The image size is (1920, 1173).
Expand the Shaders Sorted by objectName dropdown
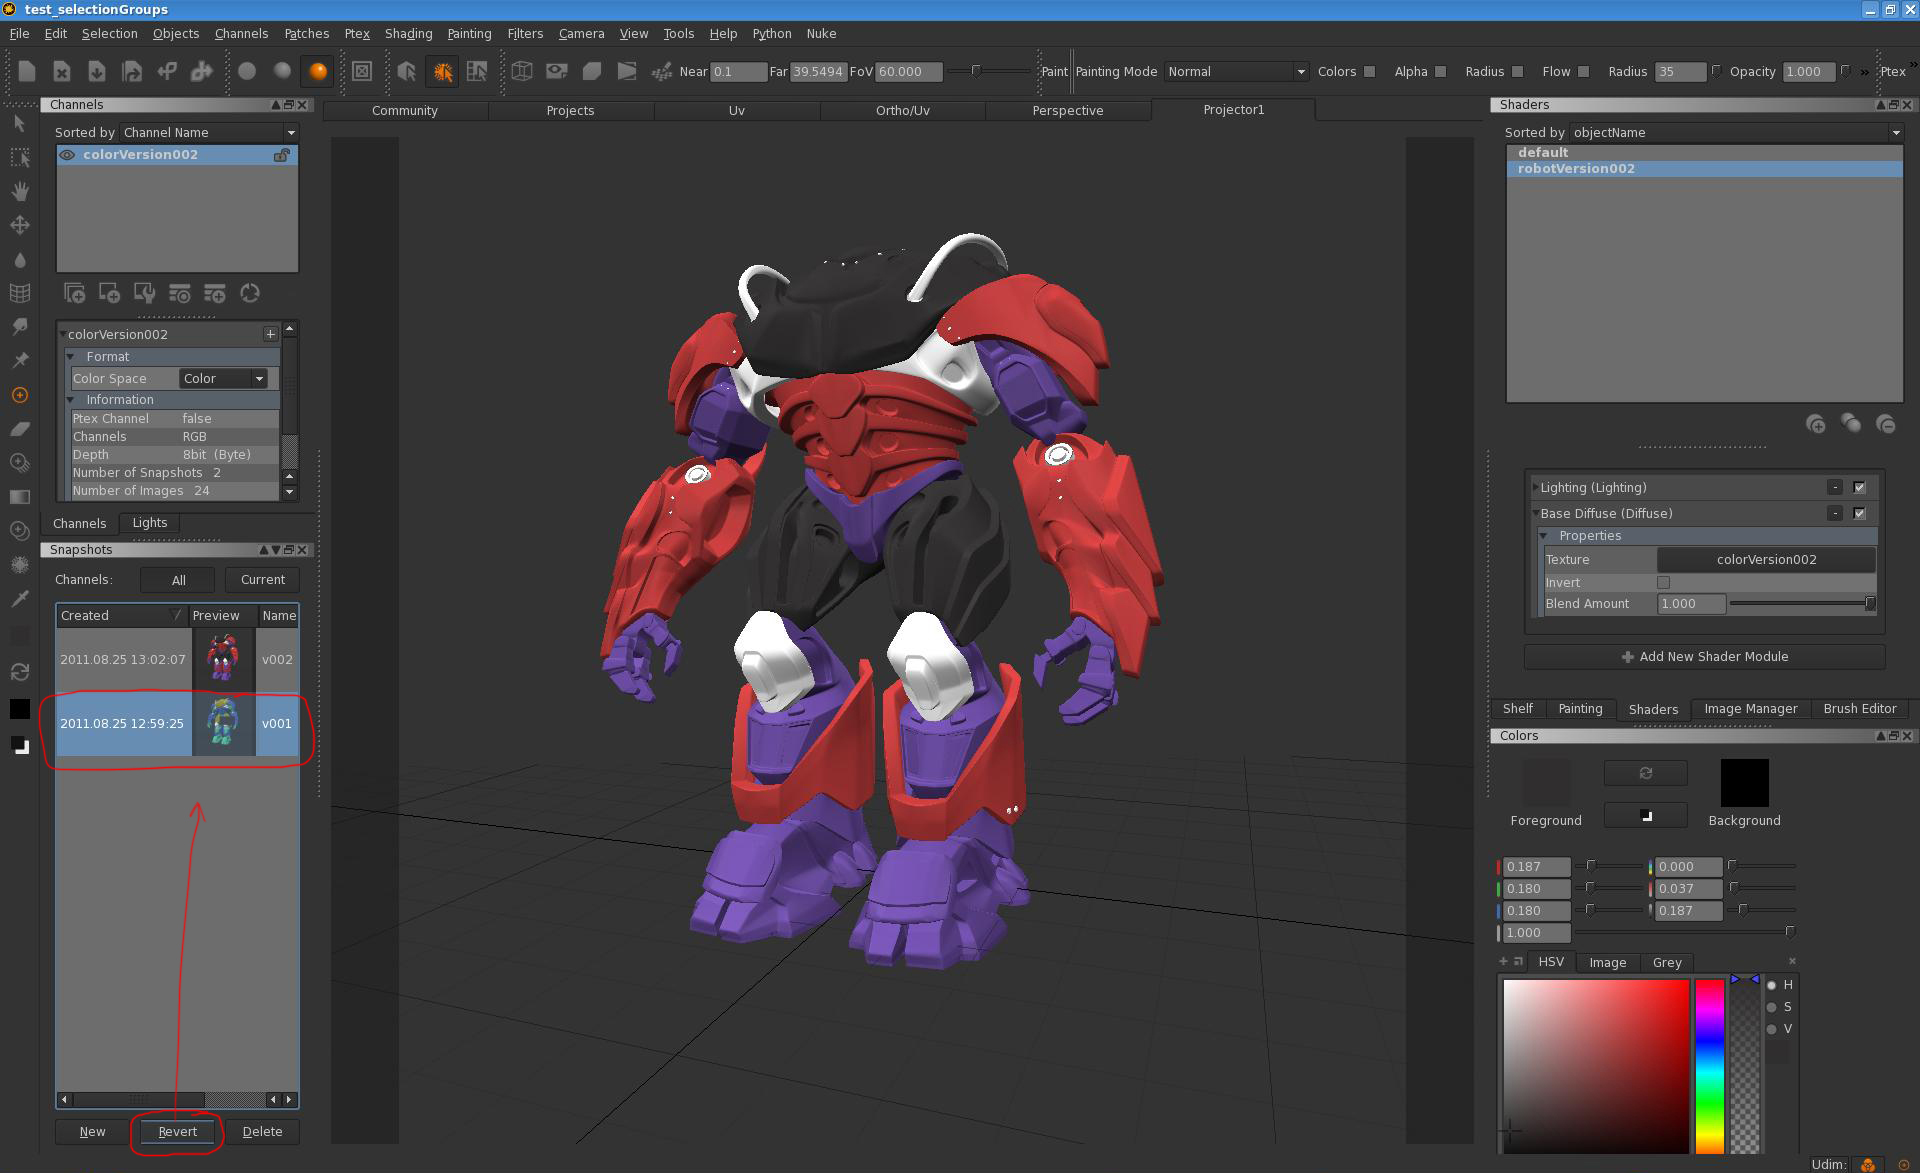[1735, 132]
